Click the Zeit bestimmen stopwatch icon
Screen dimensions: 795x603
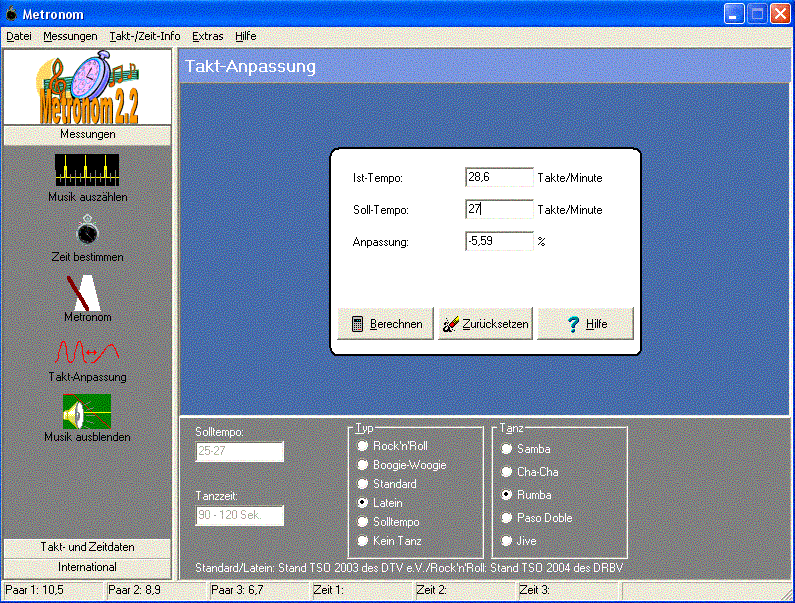coord(87,230)
